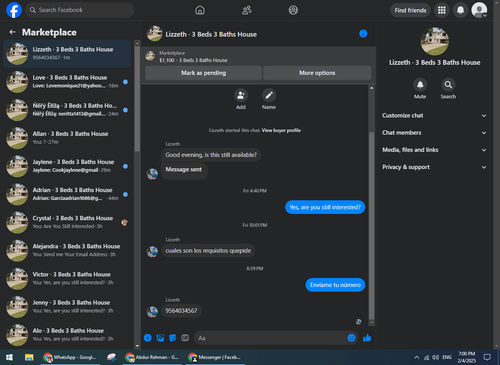Search in the conversation via magnifier icon
500x365 pixels.
448,85
